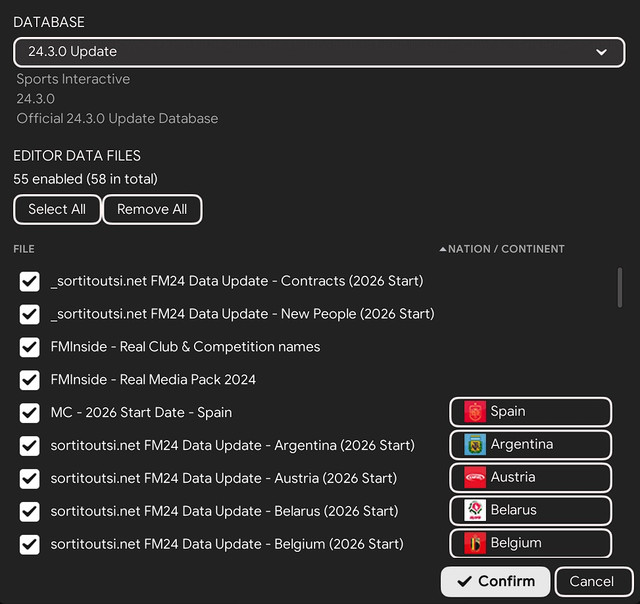Toggle FMInside Real Media Pack 2024 checkbox
Screen dimensions: 640x604
click(29, 380)
